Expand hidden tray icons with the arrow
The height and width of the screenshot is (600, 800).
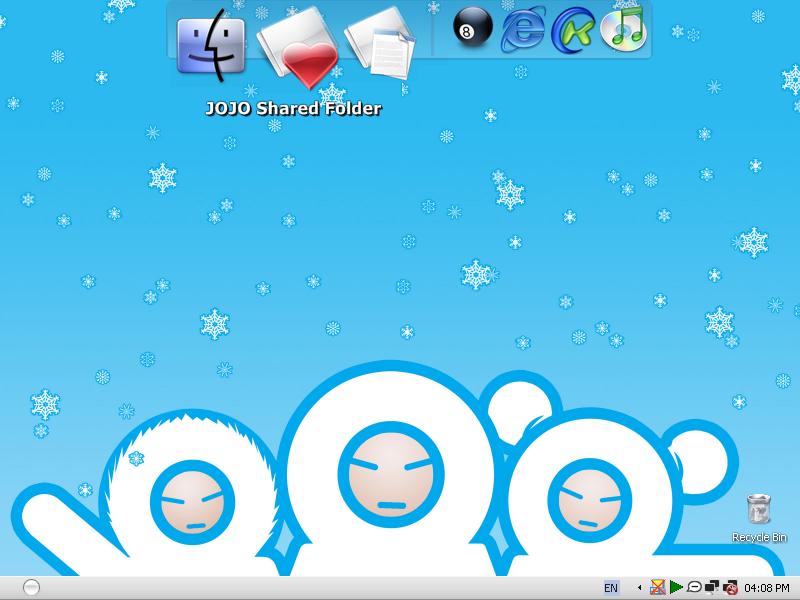(639, 588)
